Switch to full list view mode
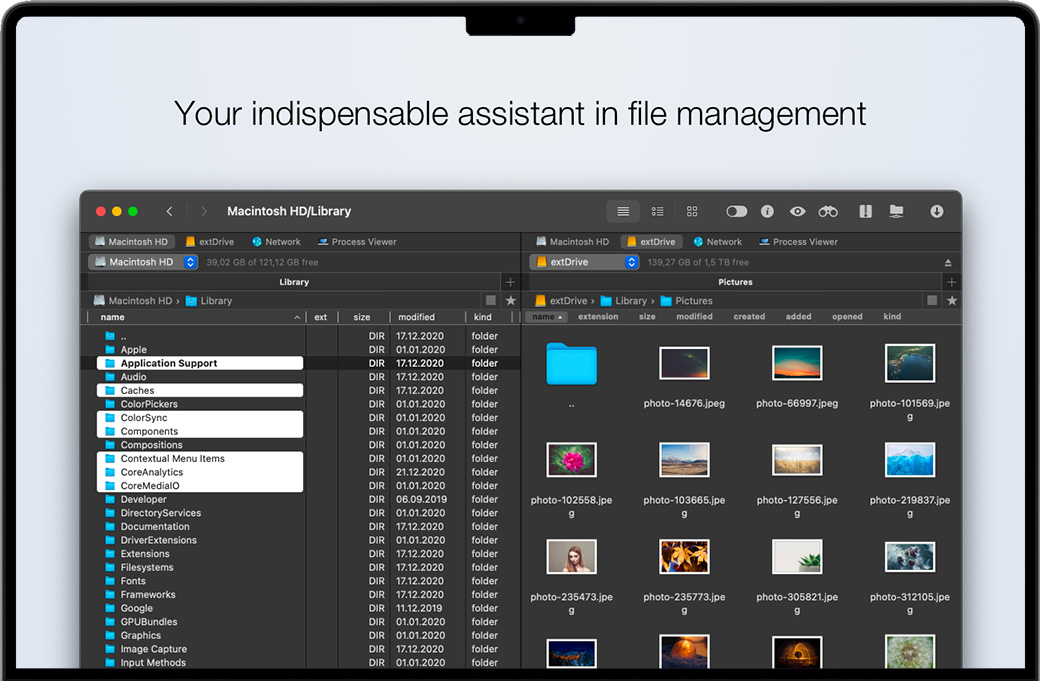Image resolution: width=1040 pixels, height=681 pixels. tap(623, 211)
